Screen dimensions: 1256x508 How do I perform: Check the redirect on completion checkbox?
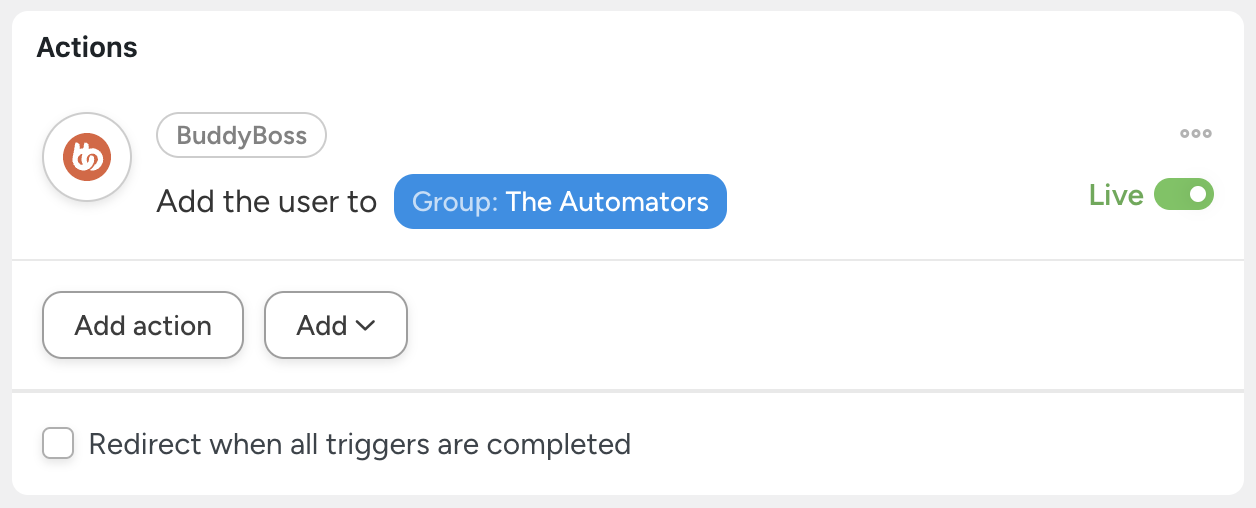[58, 443]
